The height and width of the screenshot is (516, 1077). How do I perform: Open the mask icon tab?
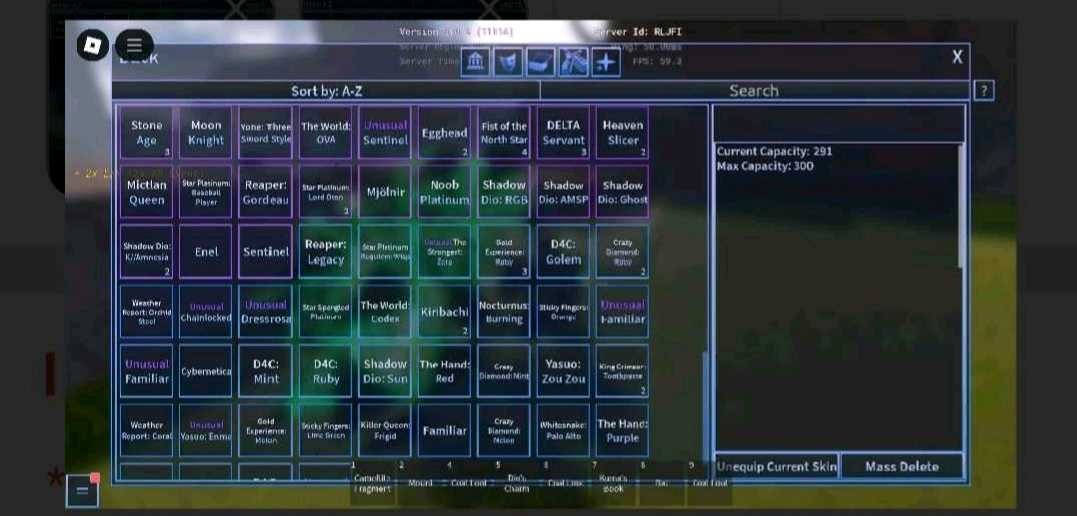click(x=508, y=63)
